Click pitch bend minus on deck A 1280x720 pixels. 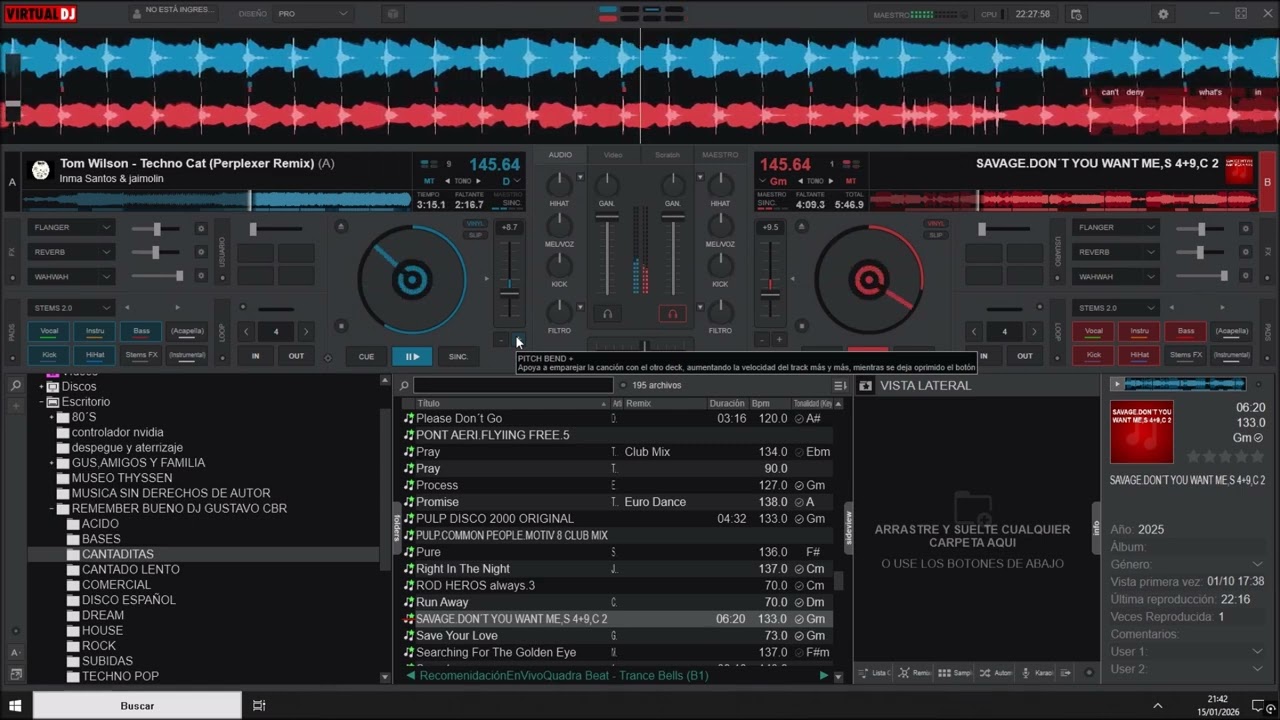point(501,340)
